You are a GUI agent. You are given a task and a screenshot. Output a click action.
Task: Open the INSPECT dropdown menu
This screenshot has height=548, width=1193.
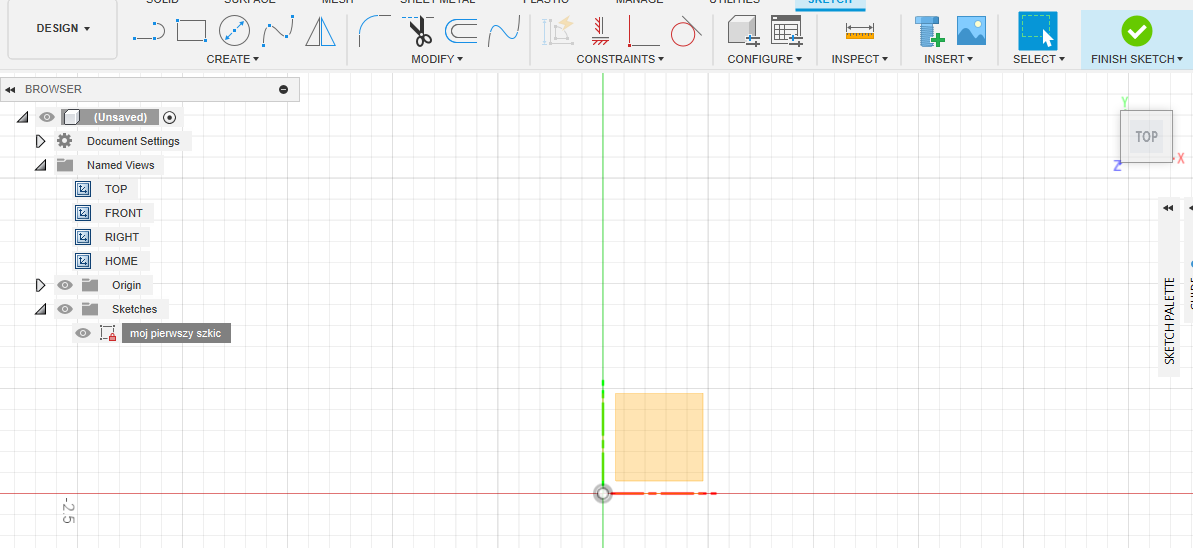(861, 59)
